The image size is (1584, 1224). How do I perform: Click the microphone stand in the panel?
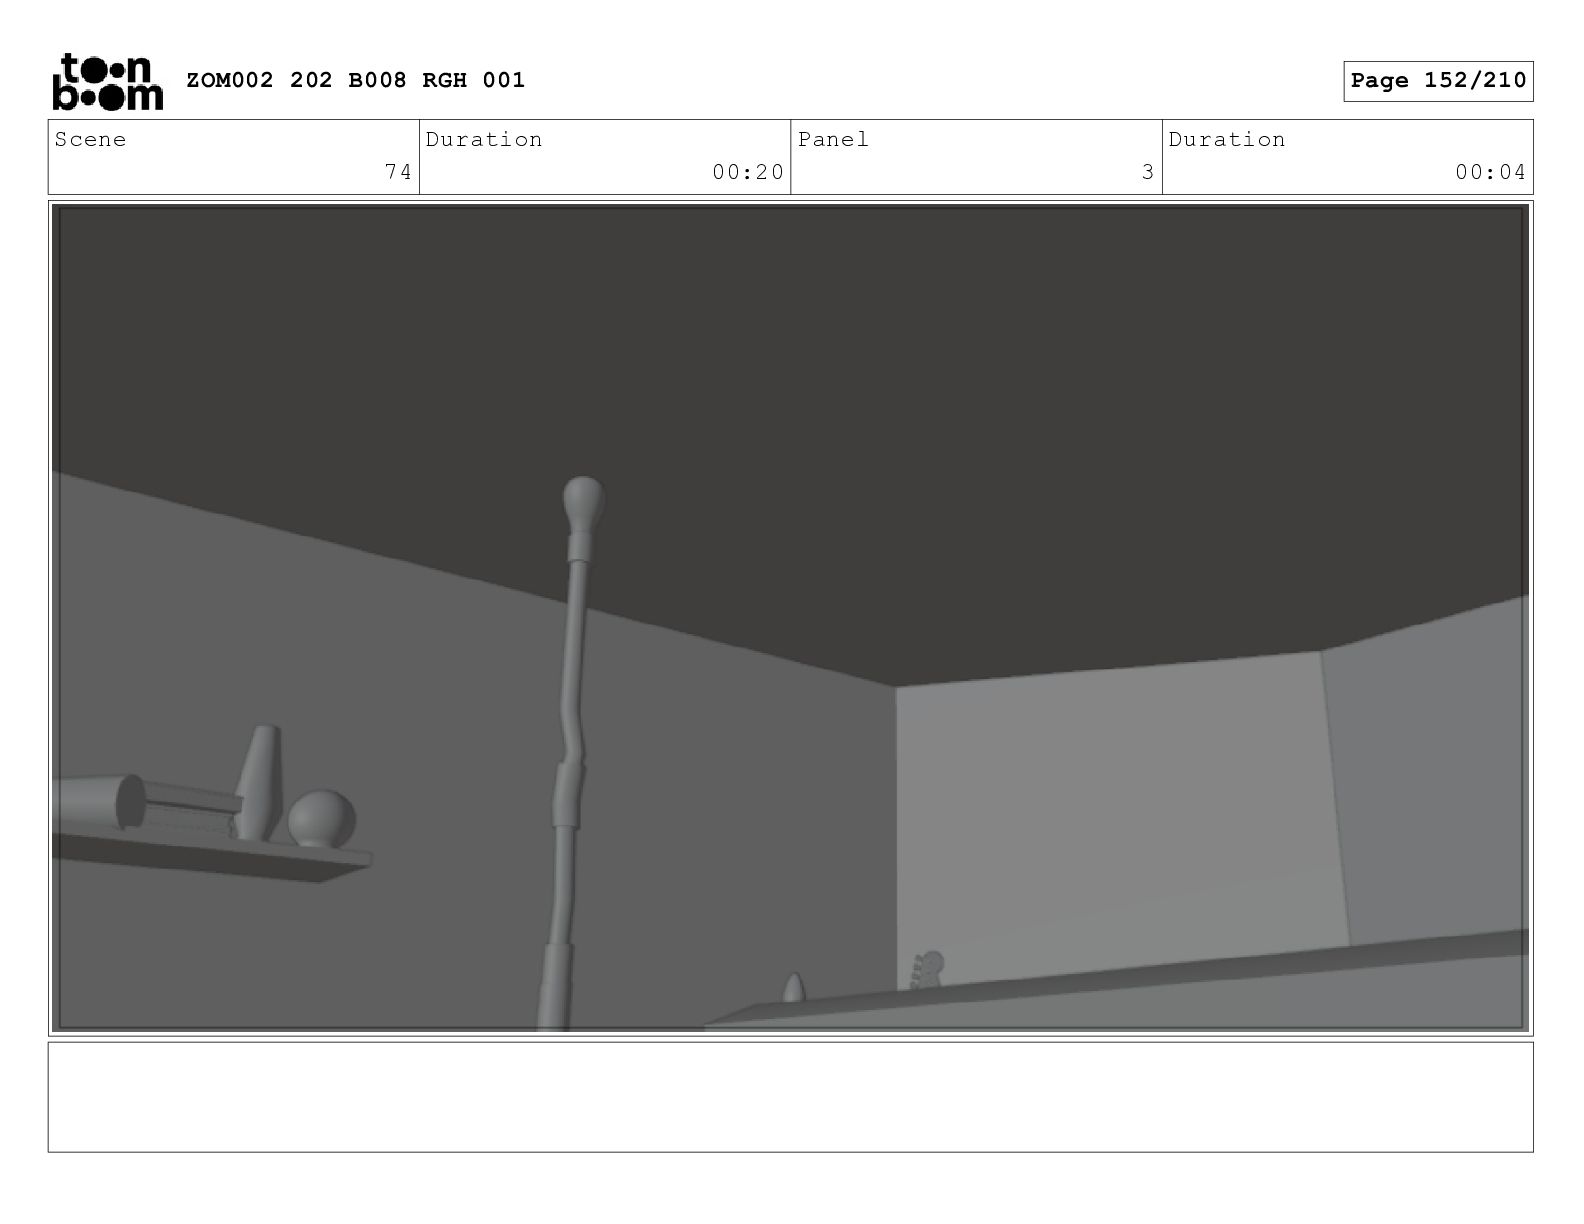pyautogui.click(x=569, y=753)
